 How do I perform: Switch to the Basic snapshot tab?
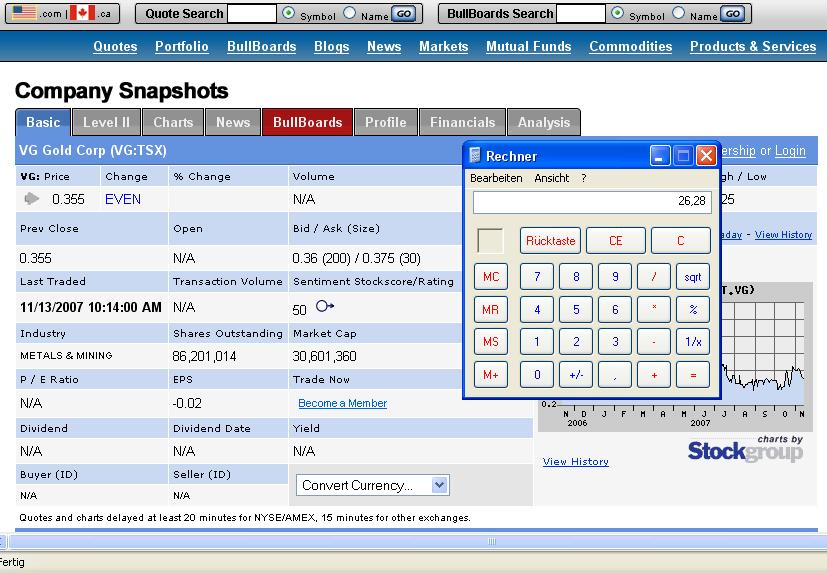(x=43, y=122)
